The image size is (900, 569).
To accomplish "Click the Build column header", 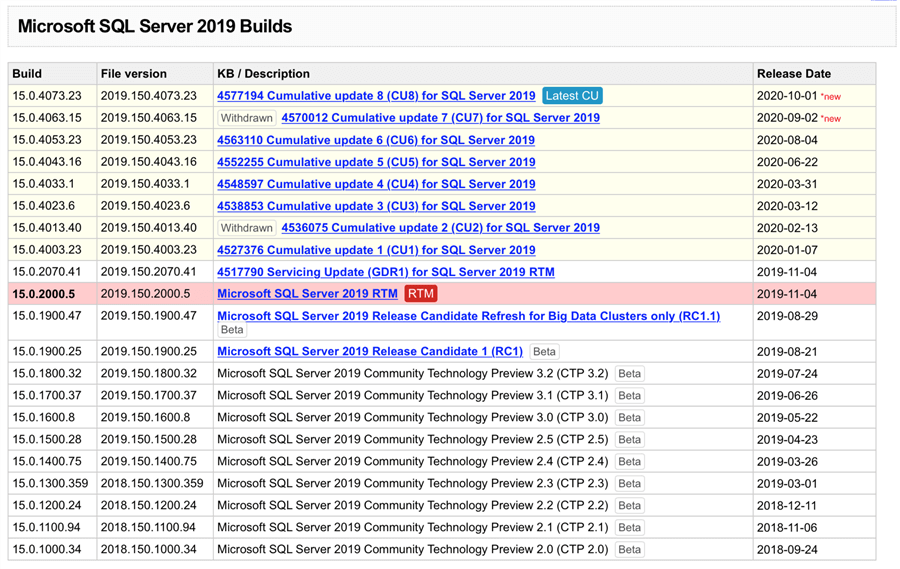I will [x=27, y=74].
